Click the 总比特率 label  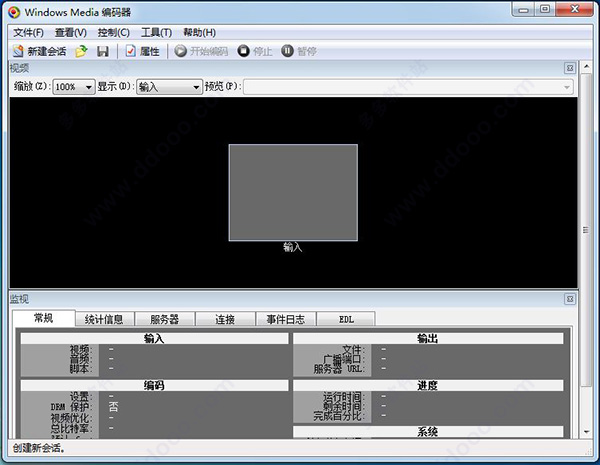71,428
